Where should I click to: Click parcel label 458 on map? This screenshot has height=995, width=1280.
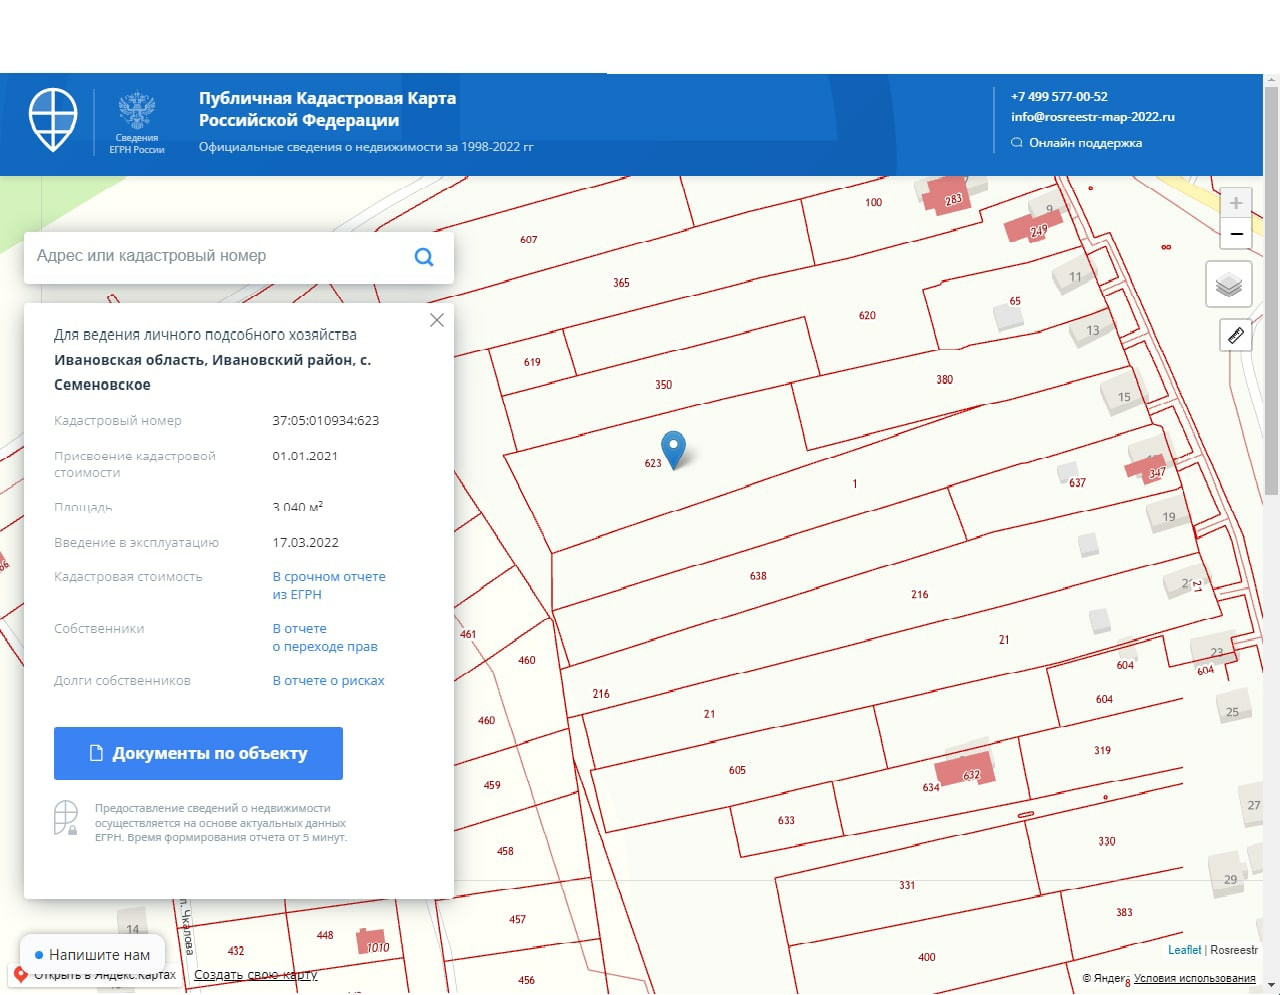click(505, 852)
